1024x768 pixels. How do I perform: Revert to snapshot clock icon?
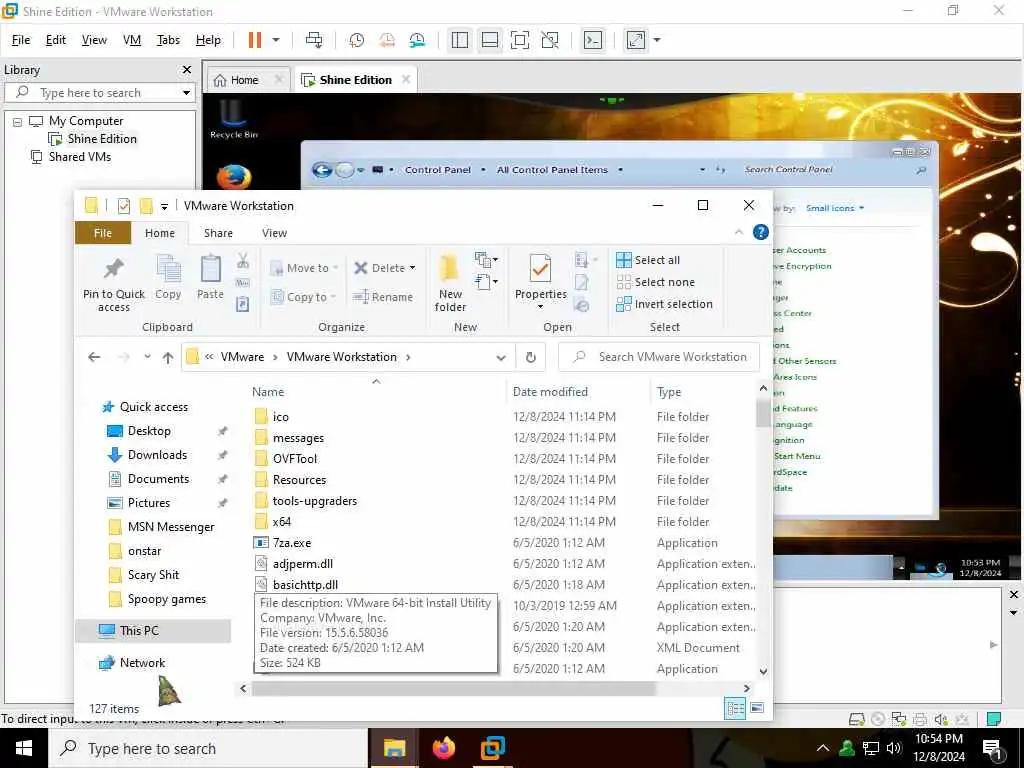[x=387, y=40]
